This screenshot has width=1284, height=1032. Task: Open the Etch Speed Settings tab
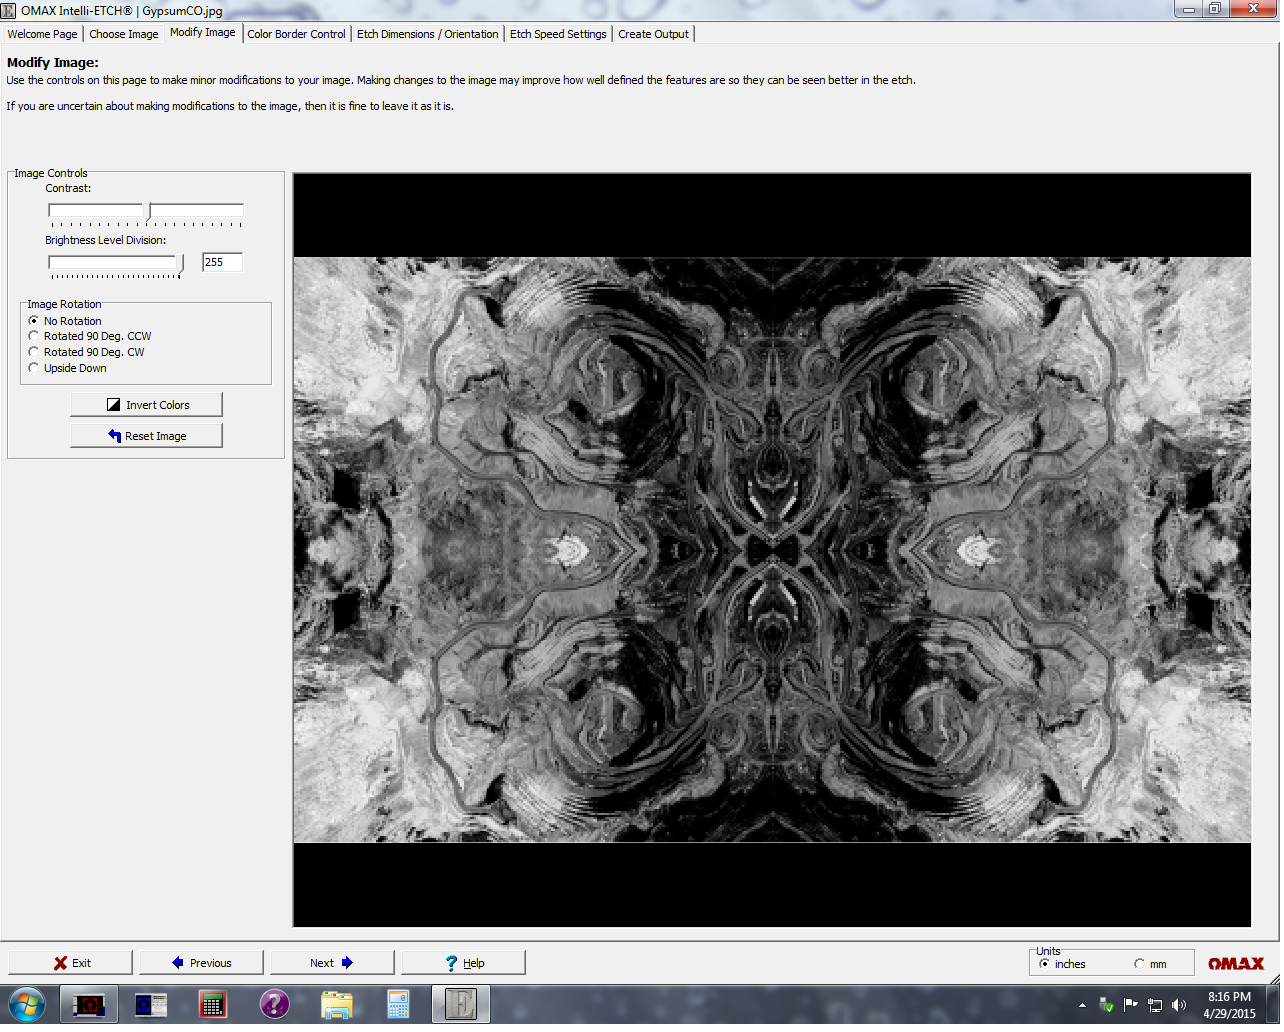(x=558, y=34)
